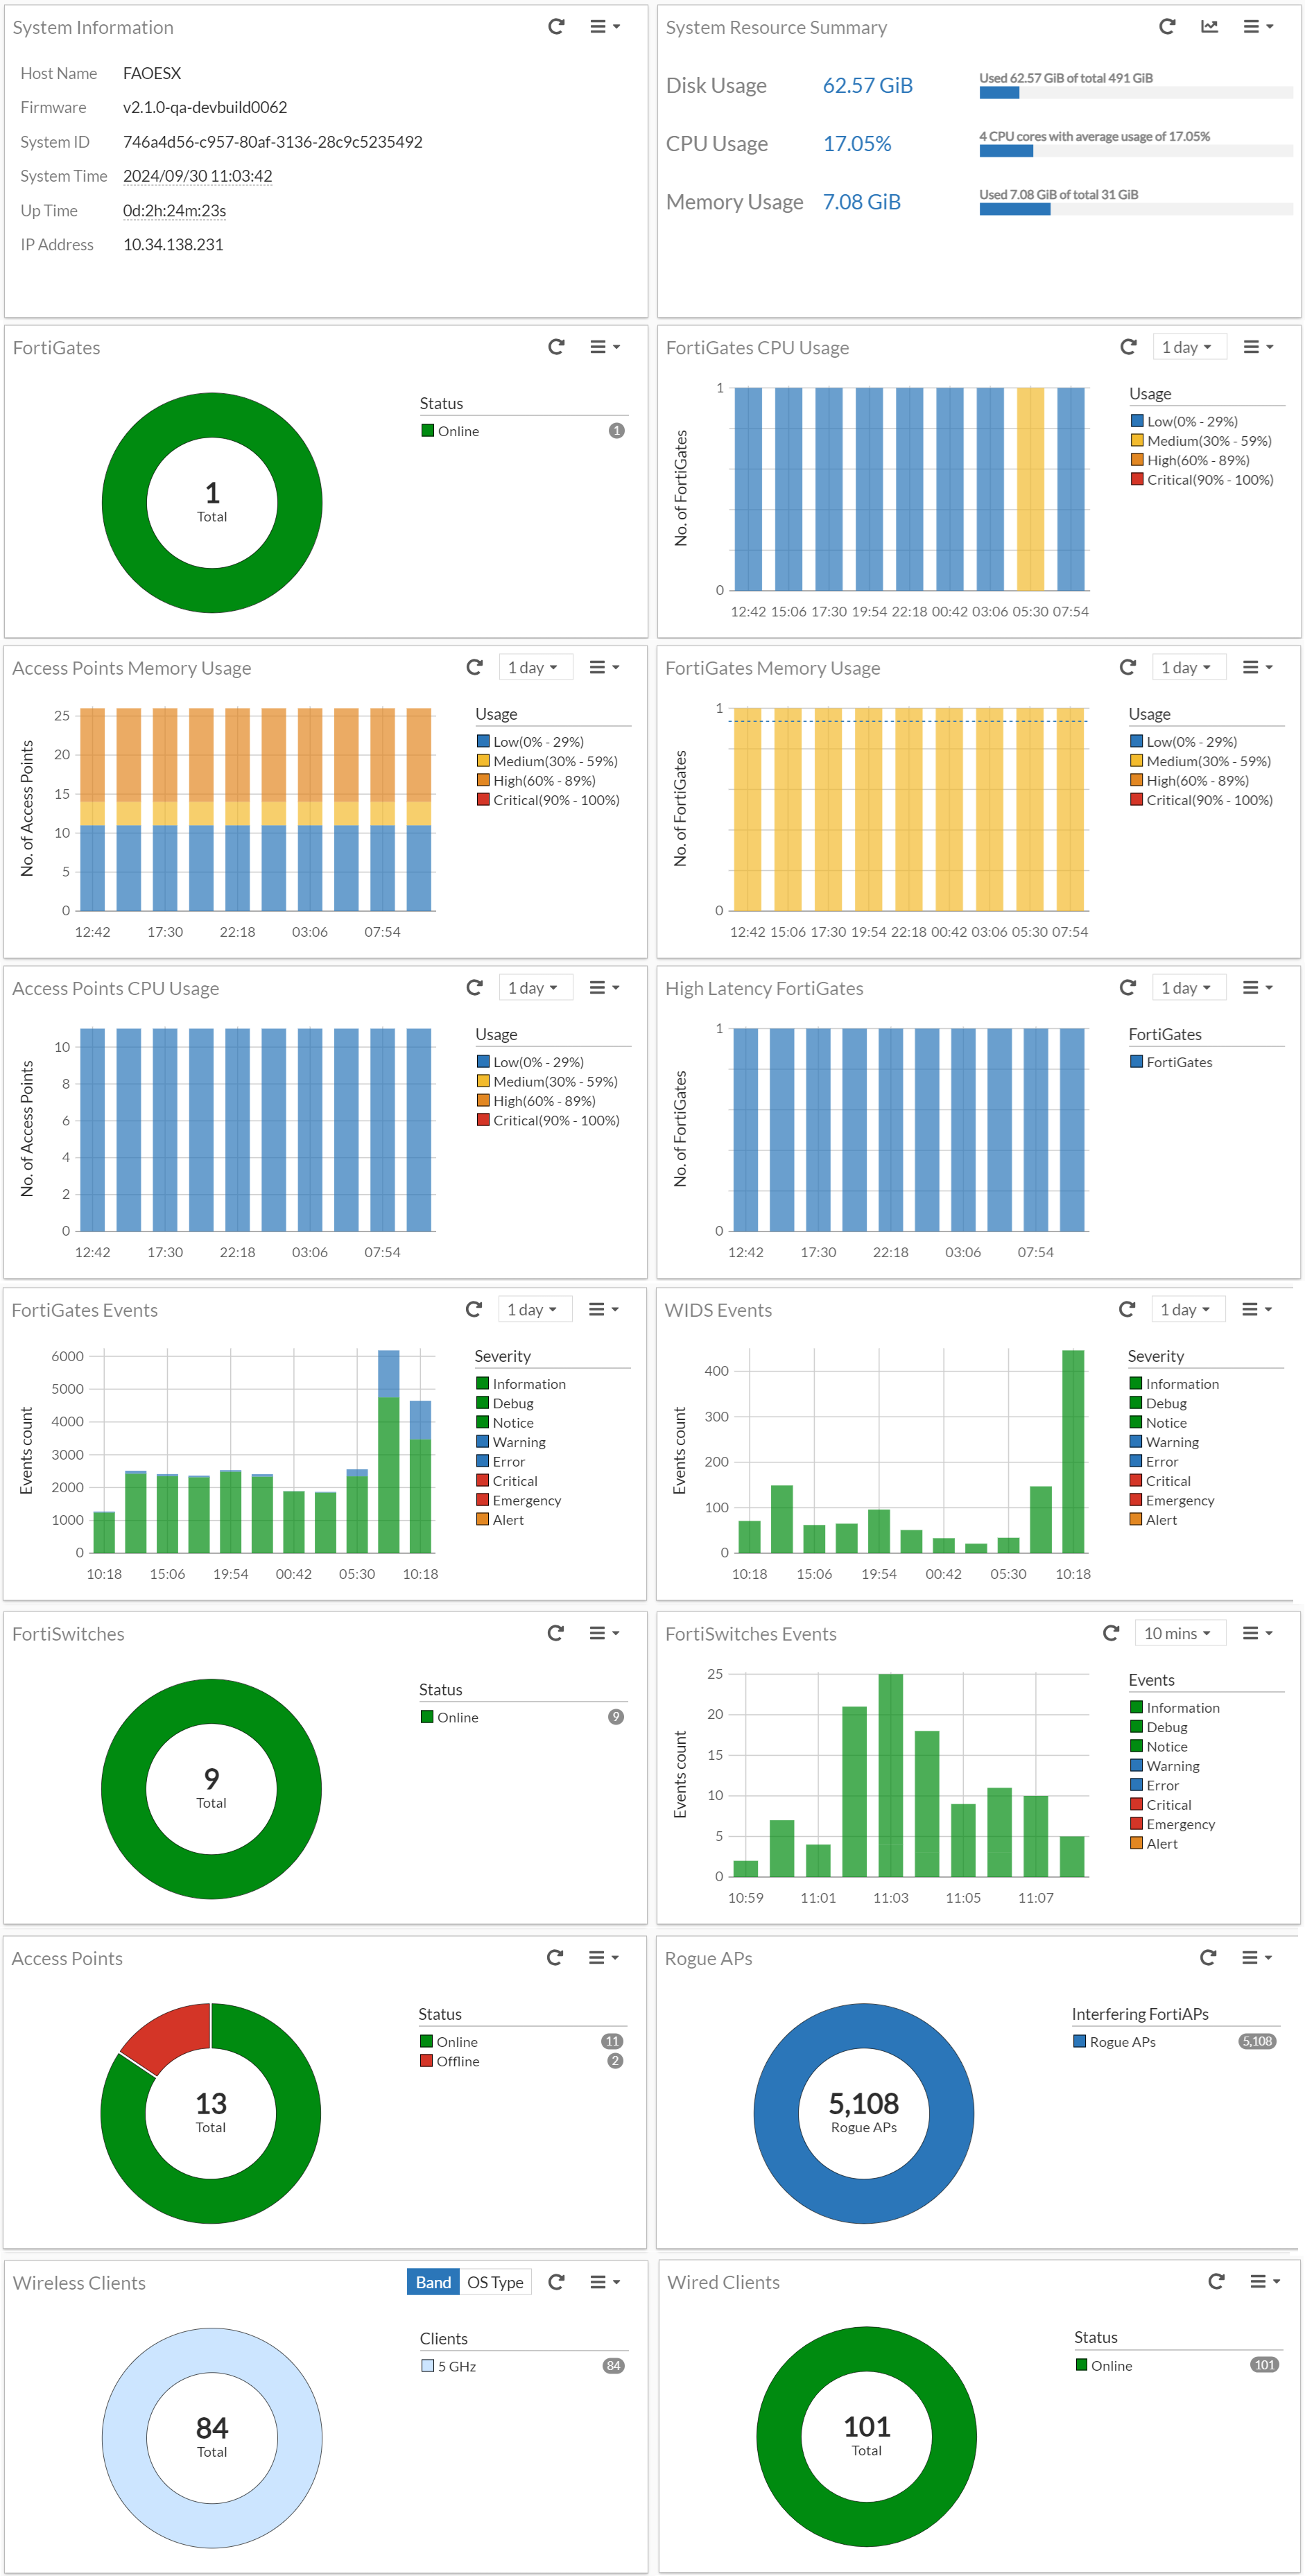Refresh the FortiGates CPU Usage chart
Screen dimensions: 1305x2576
(1128, 347)
